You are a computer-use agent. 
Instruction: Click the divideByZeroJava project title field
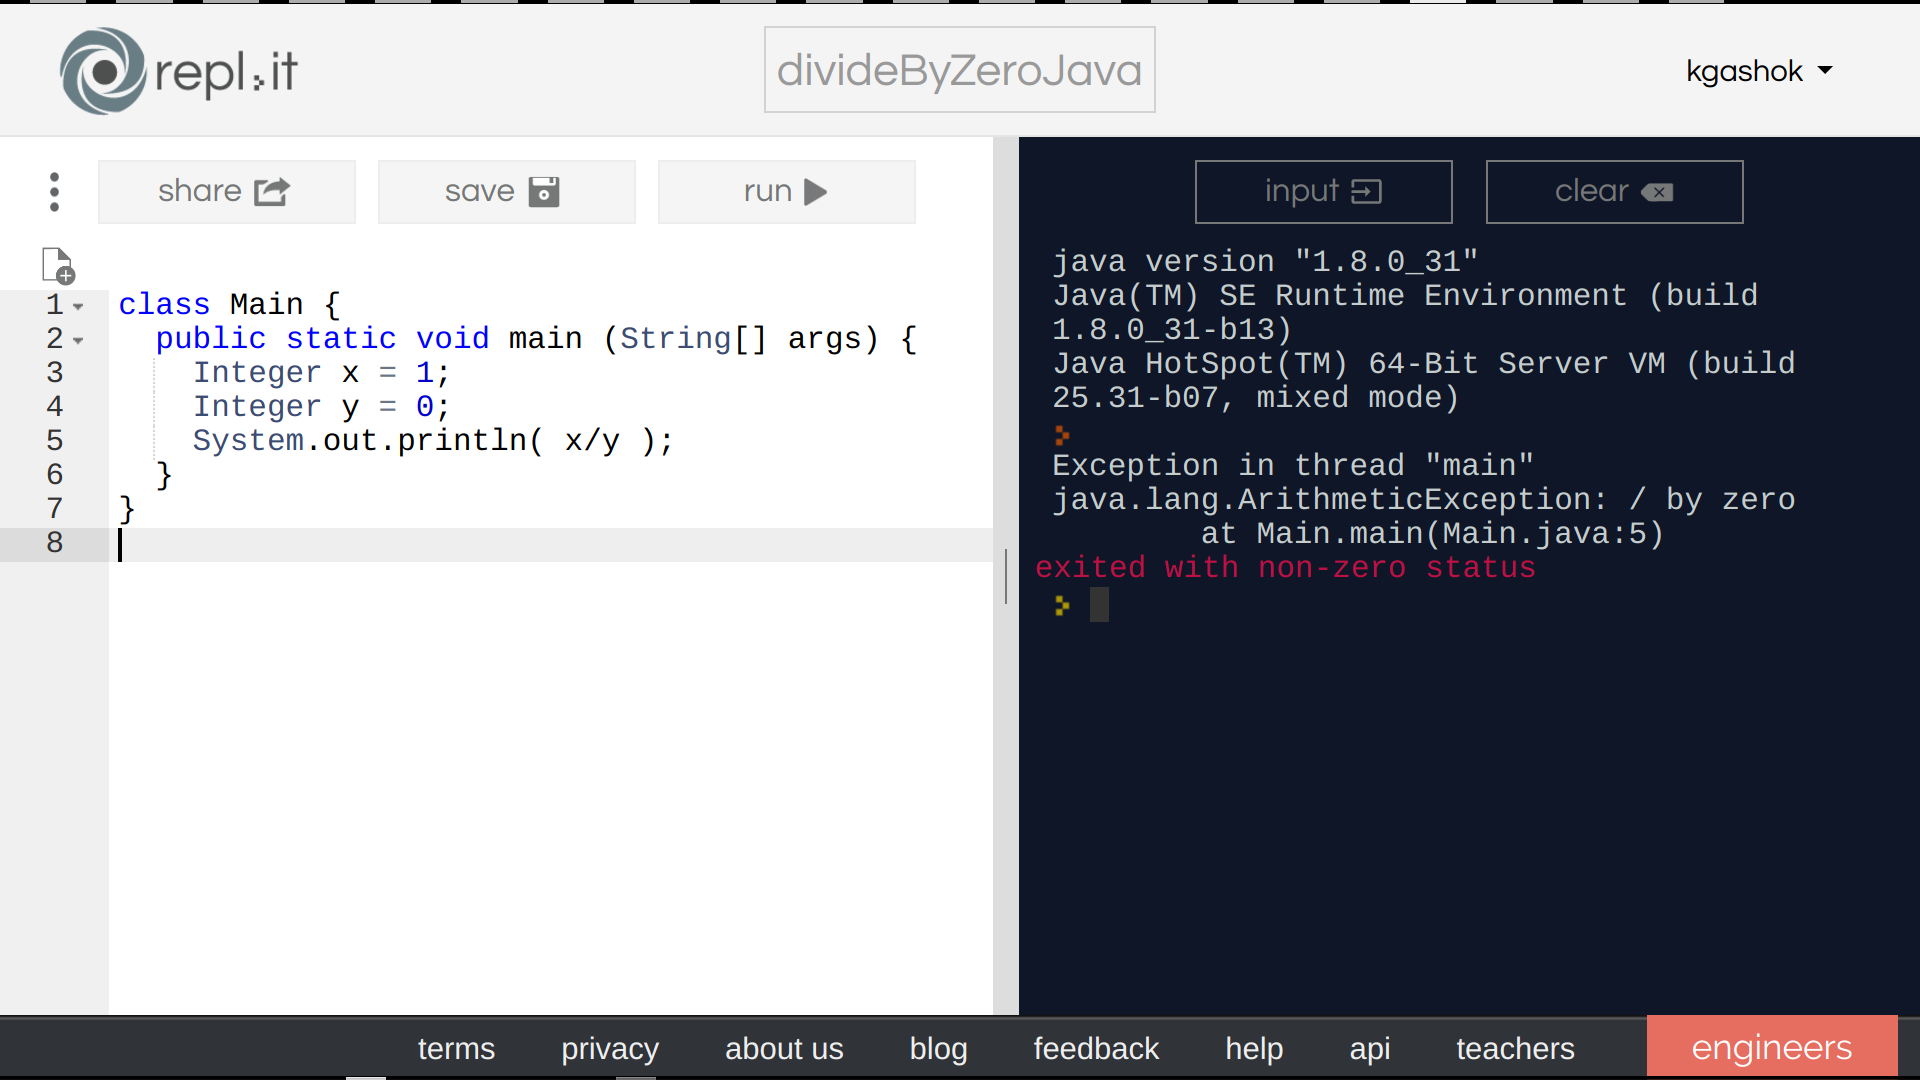[960, 70]
